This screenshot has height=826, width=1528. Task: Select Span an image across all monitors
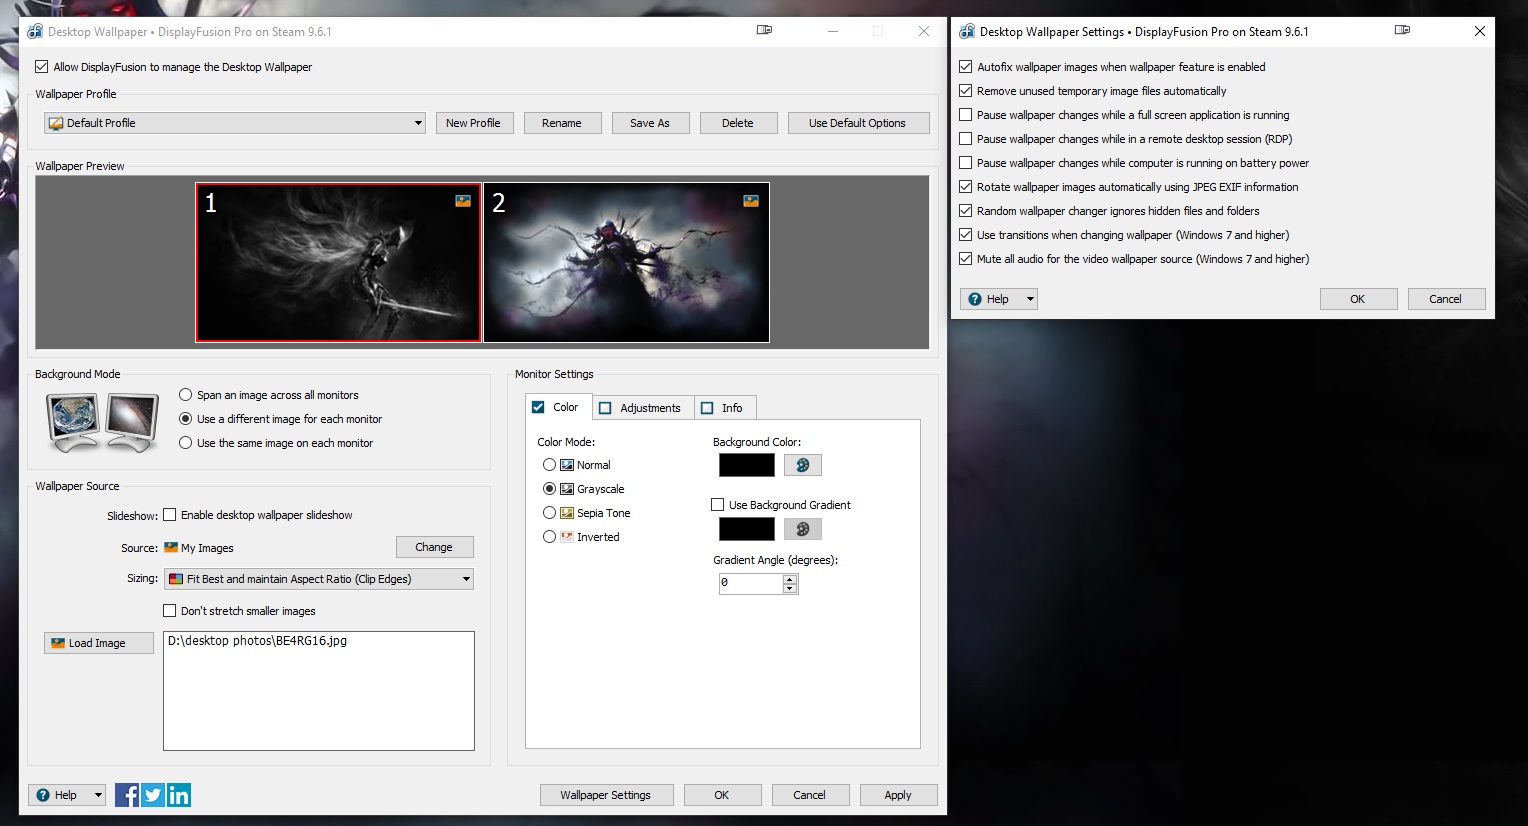(x=186, y=395)
